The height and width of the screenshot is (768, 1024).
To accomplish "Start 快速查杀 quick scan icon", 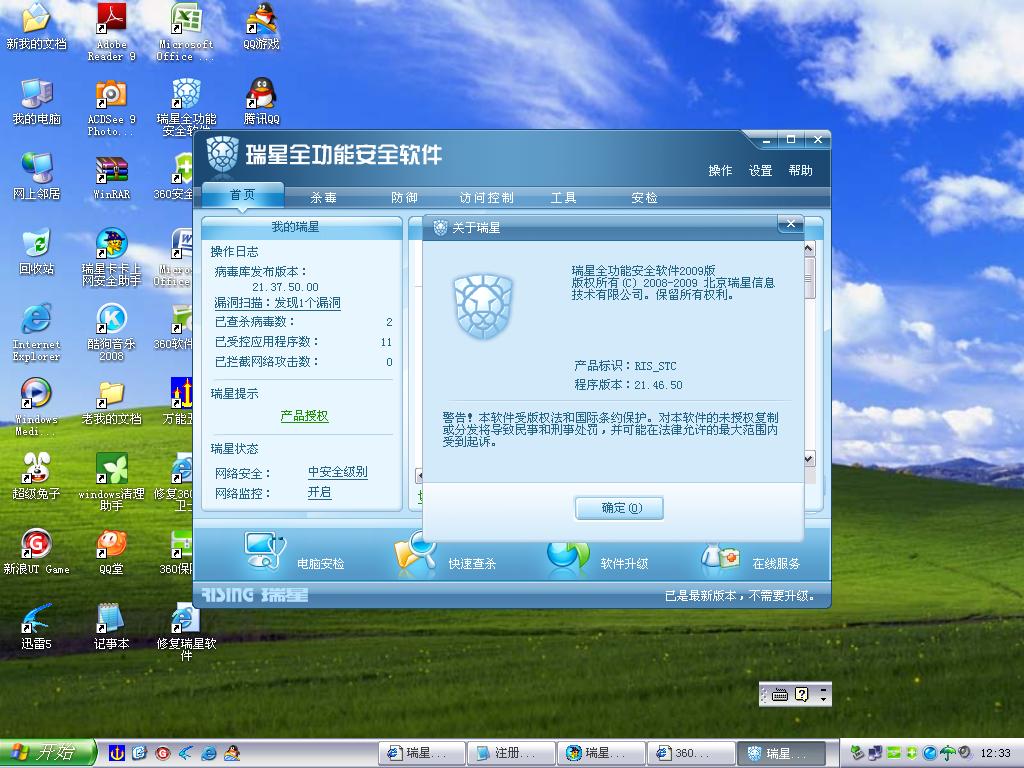I will 416,555.
